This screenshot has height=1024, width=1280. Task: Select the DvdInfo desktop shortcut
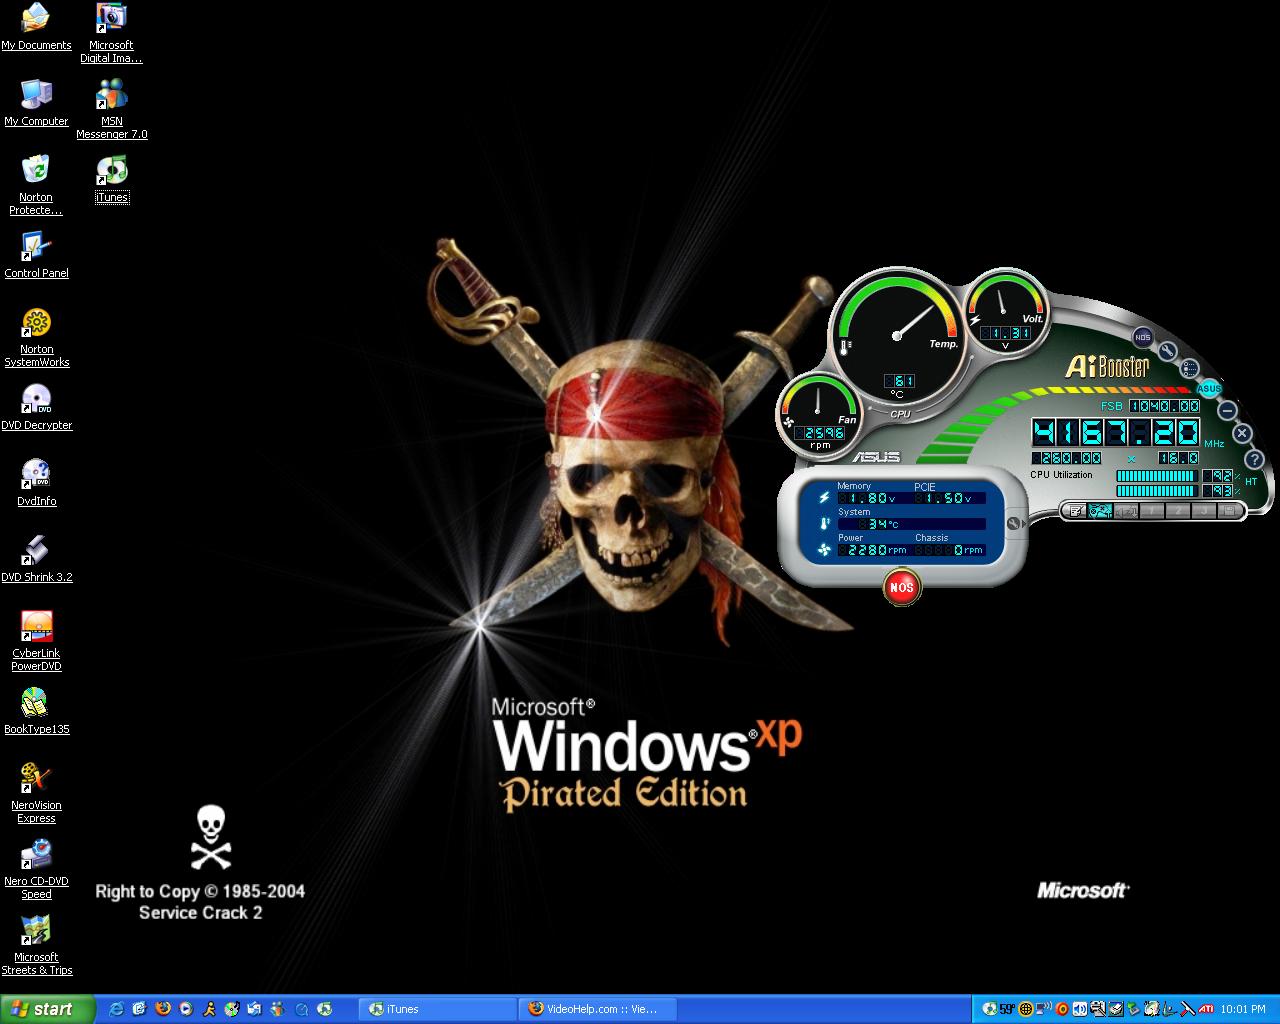(36, 483)
